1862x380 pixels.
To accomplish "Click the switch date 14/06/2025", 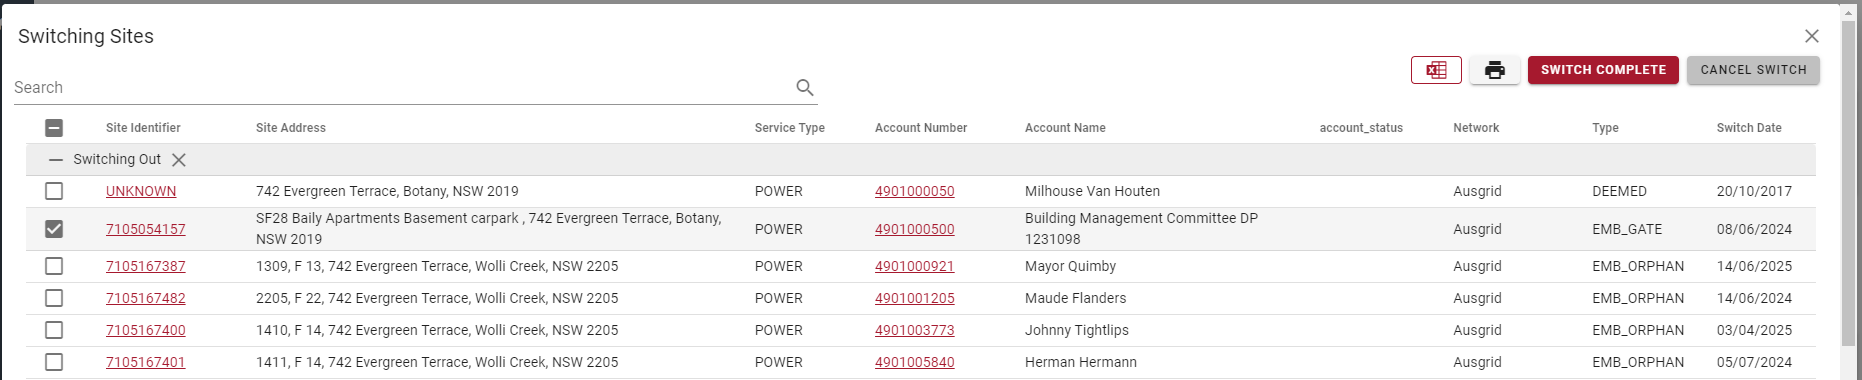I will (x=1754, y=266).
